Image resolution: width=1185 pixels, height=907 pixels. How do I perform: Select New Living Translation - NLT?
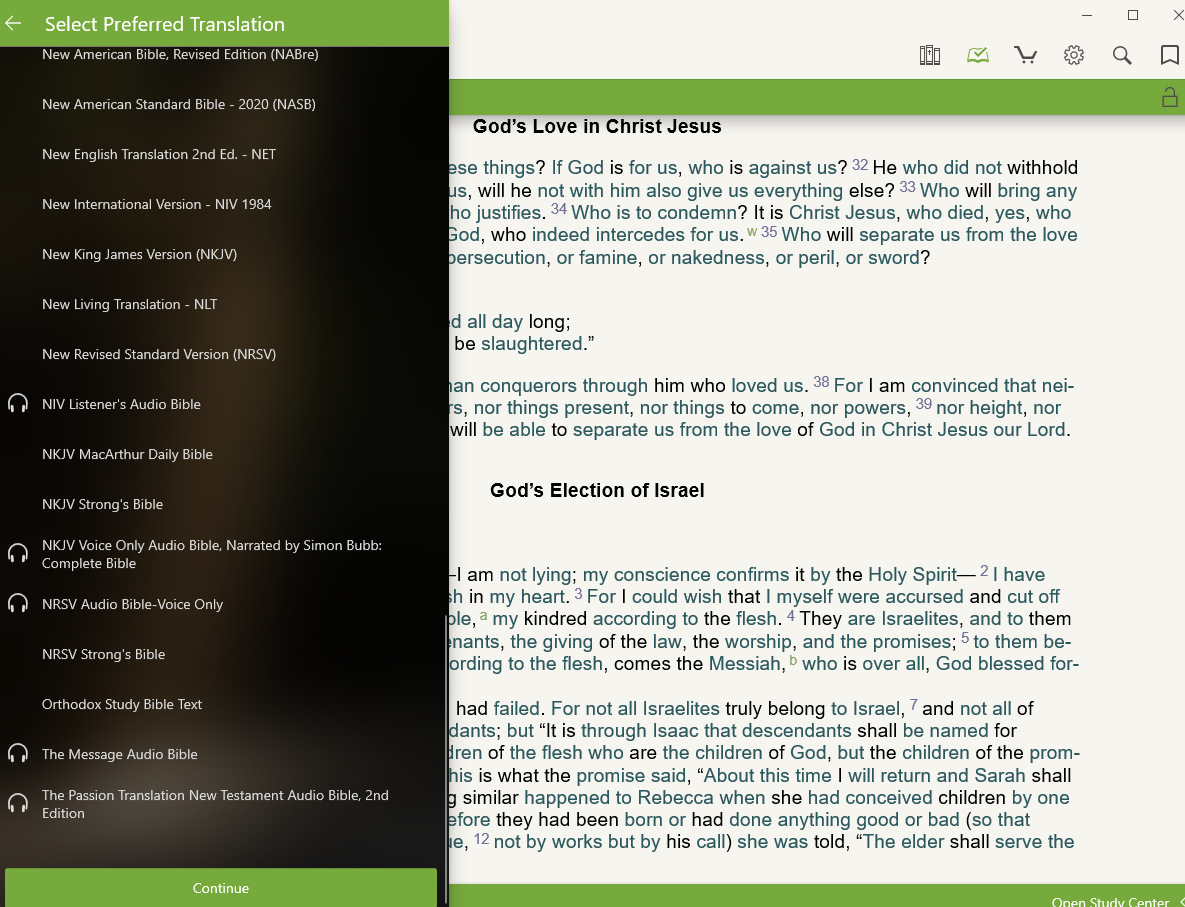(x=129, y=304)
